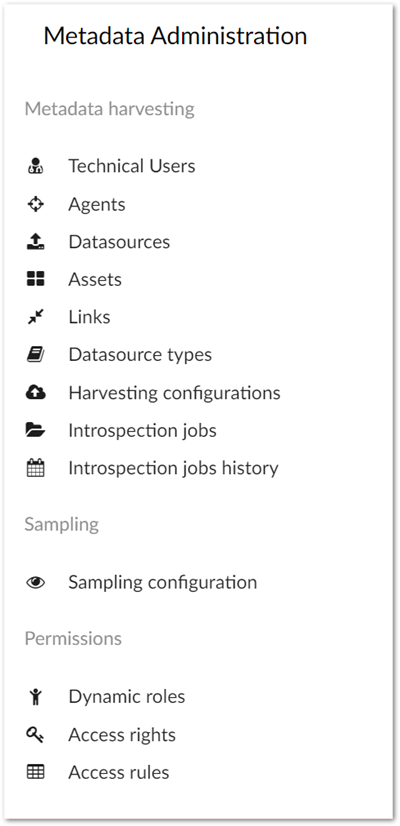This screenshot has height=826, width=400.
Task: Click the Agents crosshair icon
Action: tap(35, 204)
